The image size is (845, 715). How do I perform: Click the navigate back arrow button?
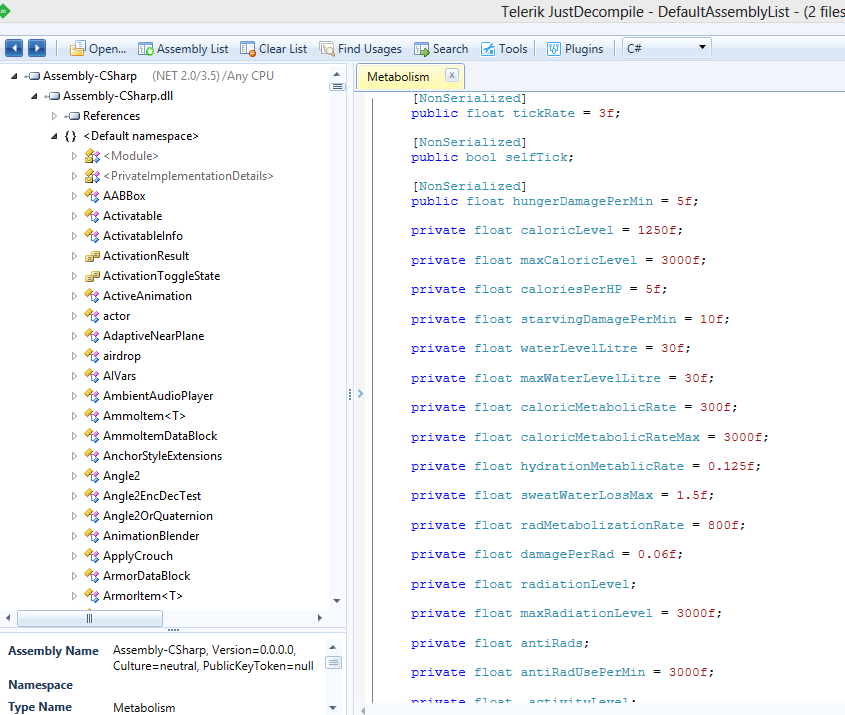pyautogui.click(x=14, y=48)
